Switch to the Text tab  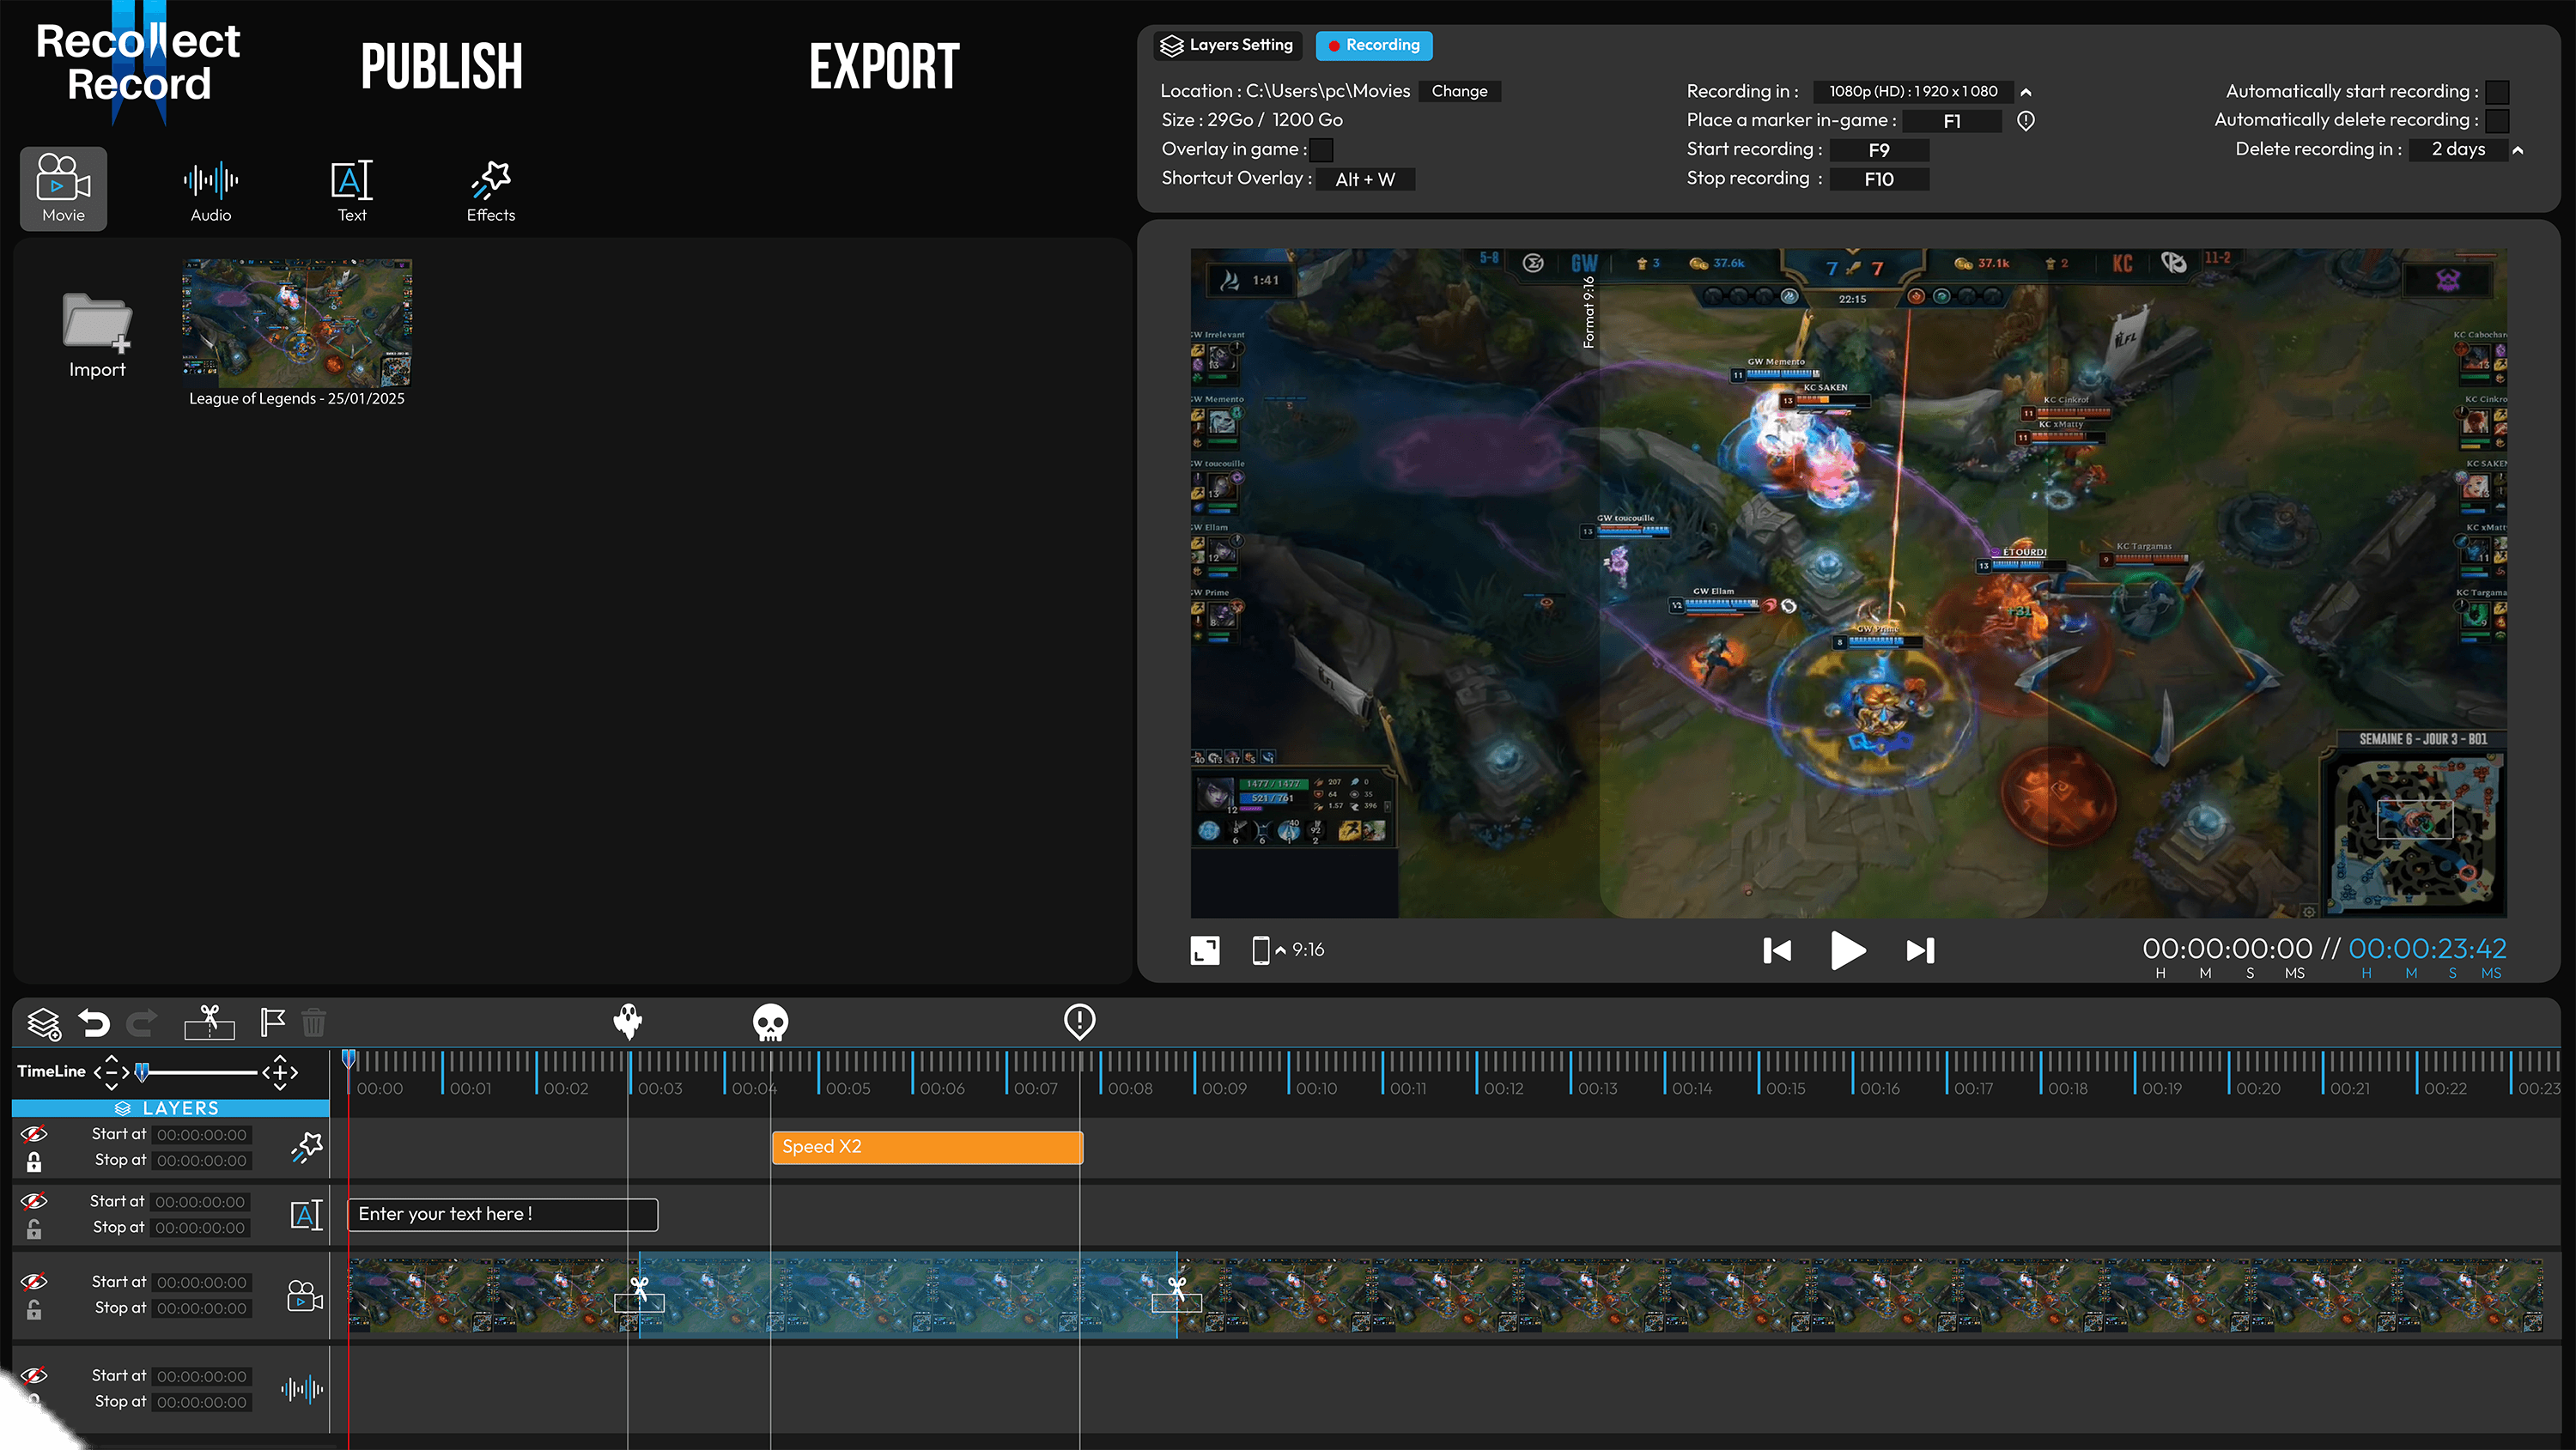352,189
